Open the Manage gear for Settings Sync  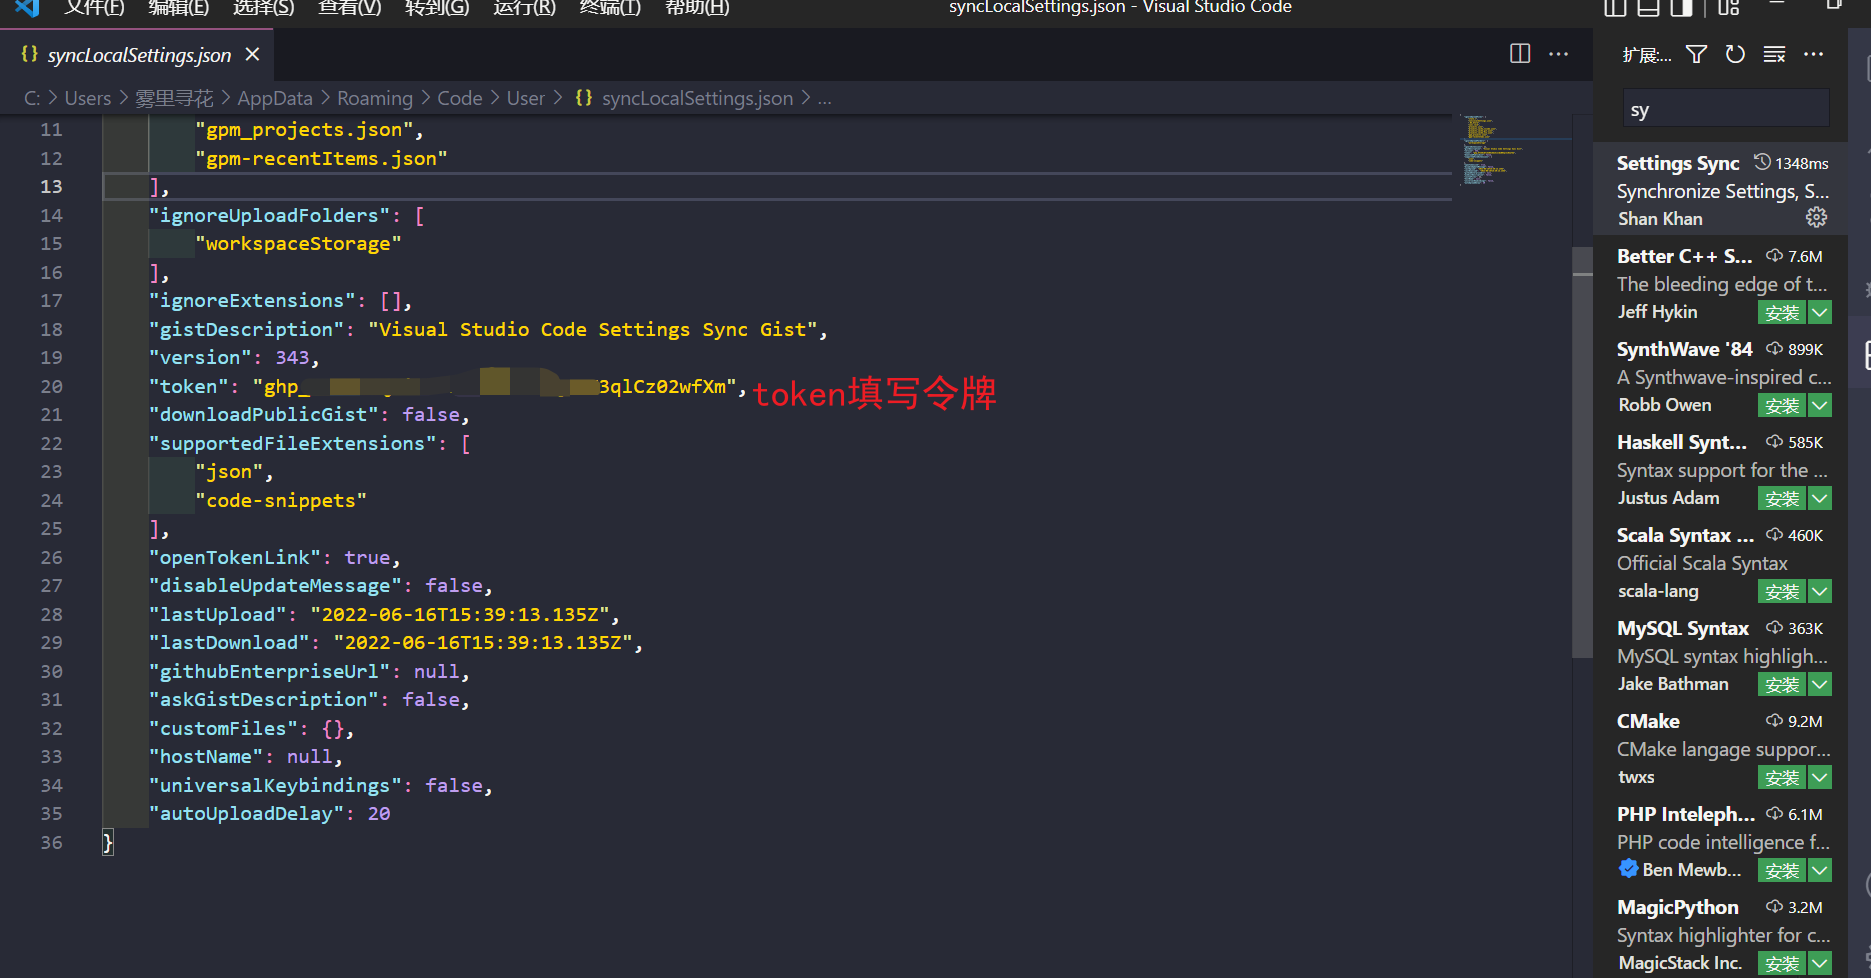click(1816, 217)
